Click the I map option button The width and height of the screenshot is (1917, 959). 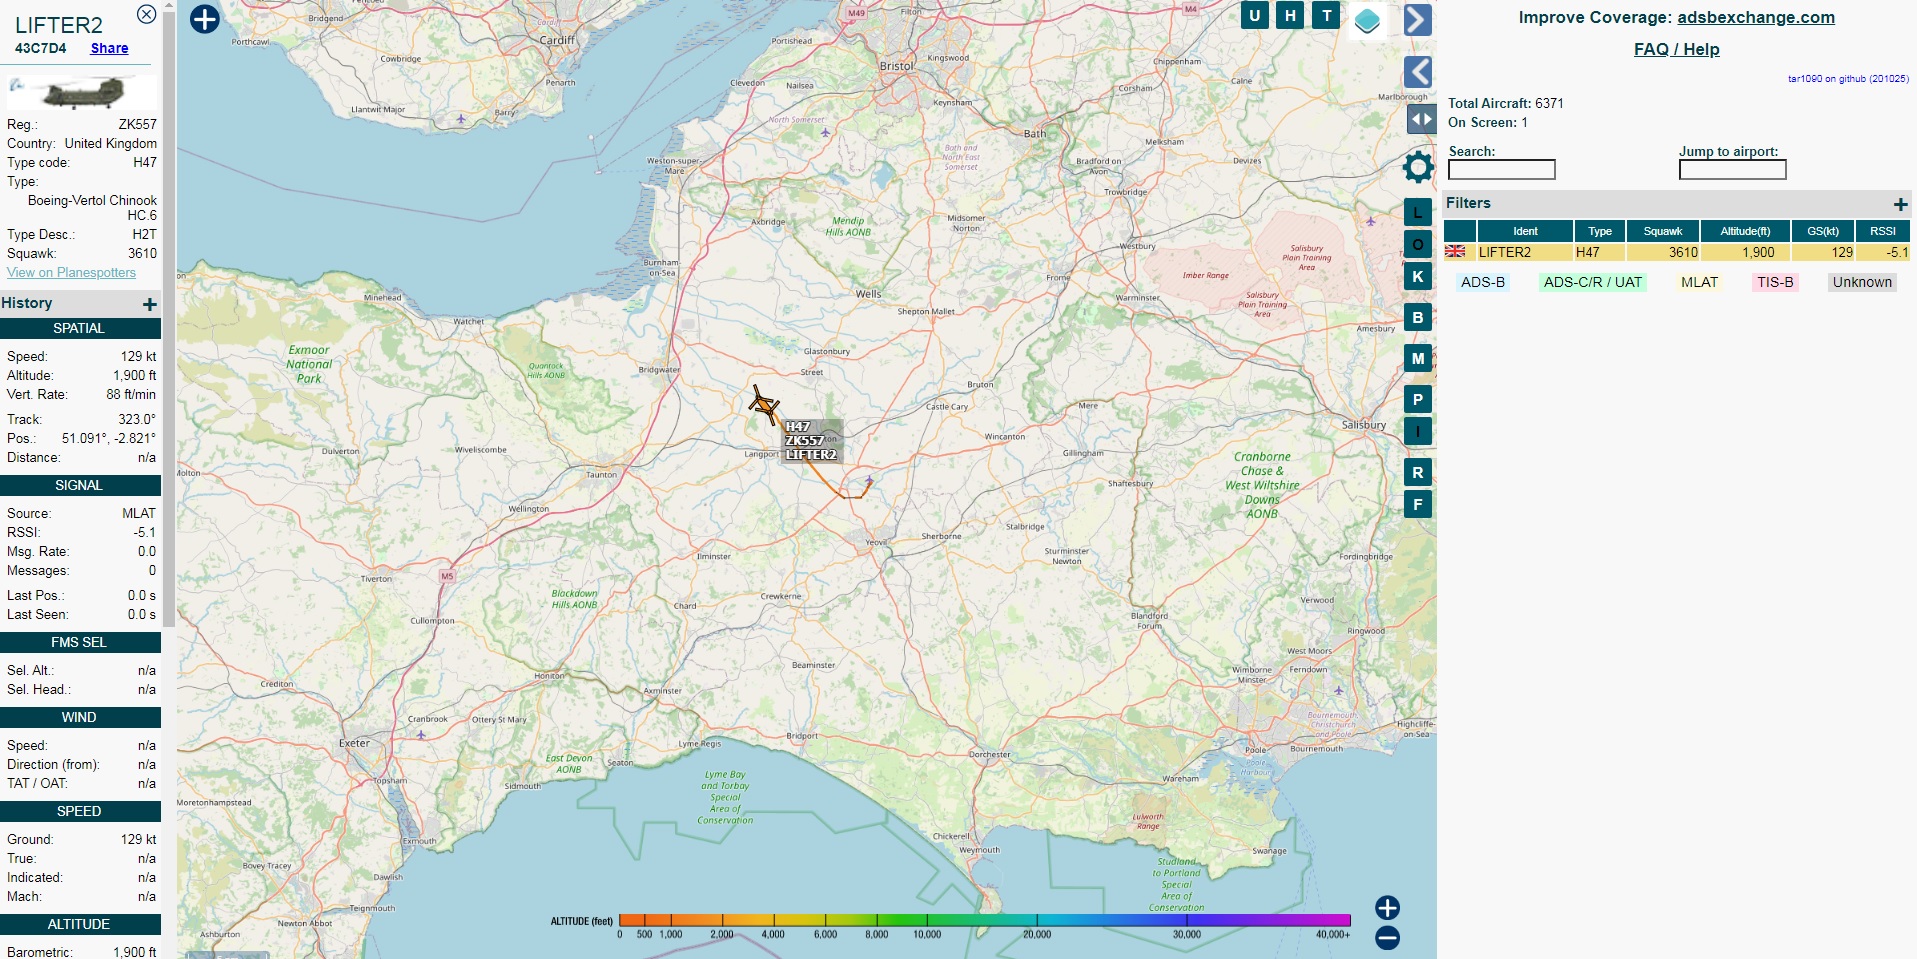(x=1417, y=431)
